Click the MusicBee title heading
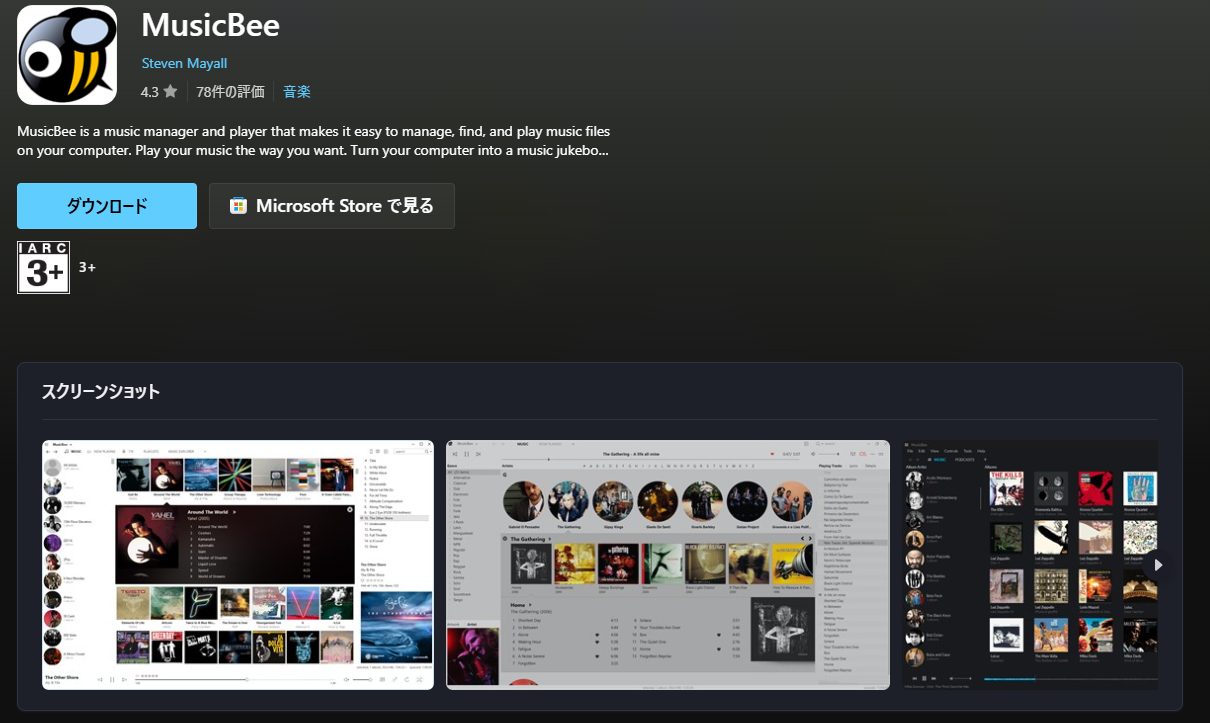 coord(211,25)
